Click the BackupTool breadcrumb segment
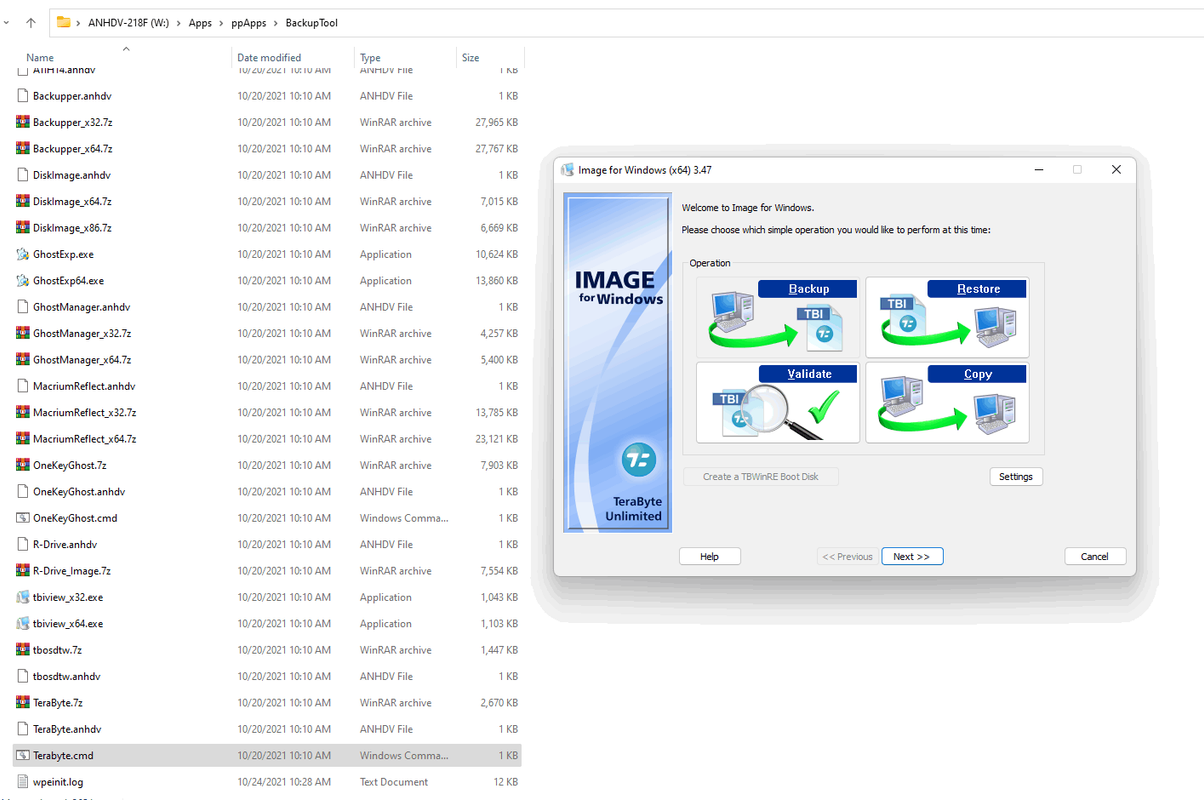The image size is (1204, 800). tap(312, 23)
